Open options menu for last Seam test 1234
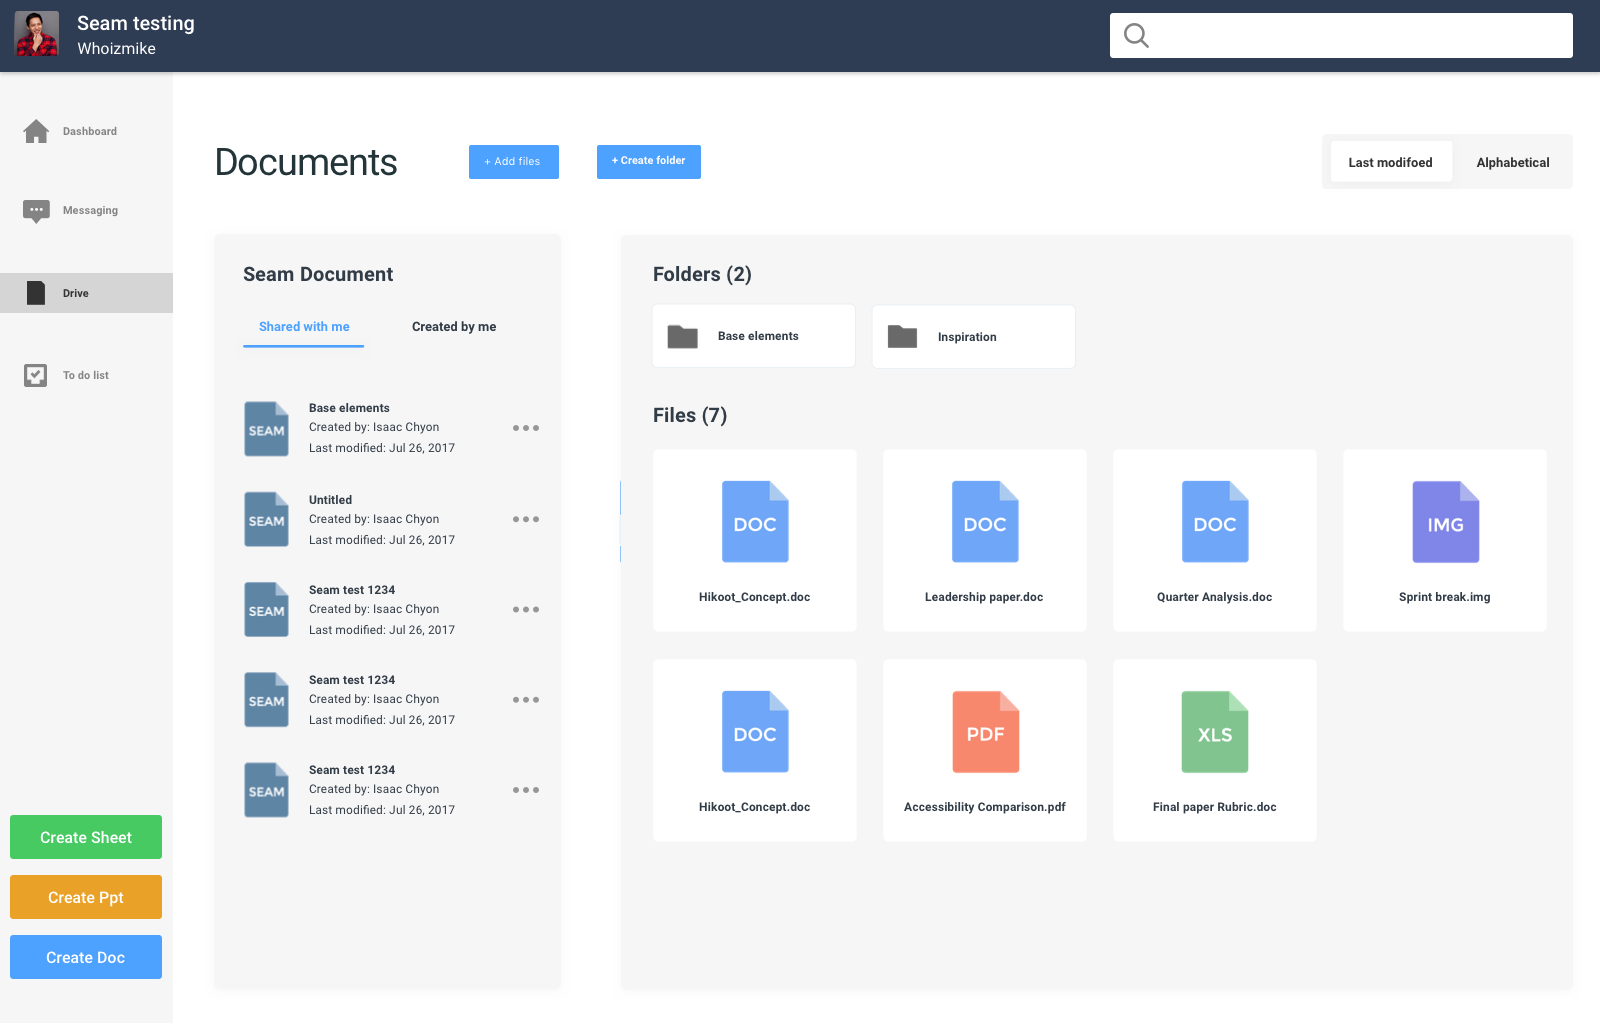The height and width of the screenshot is (1024, 1600). tap(526, 790)
